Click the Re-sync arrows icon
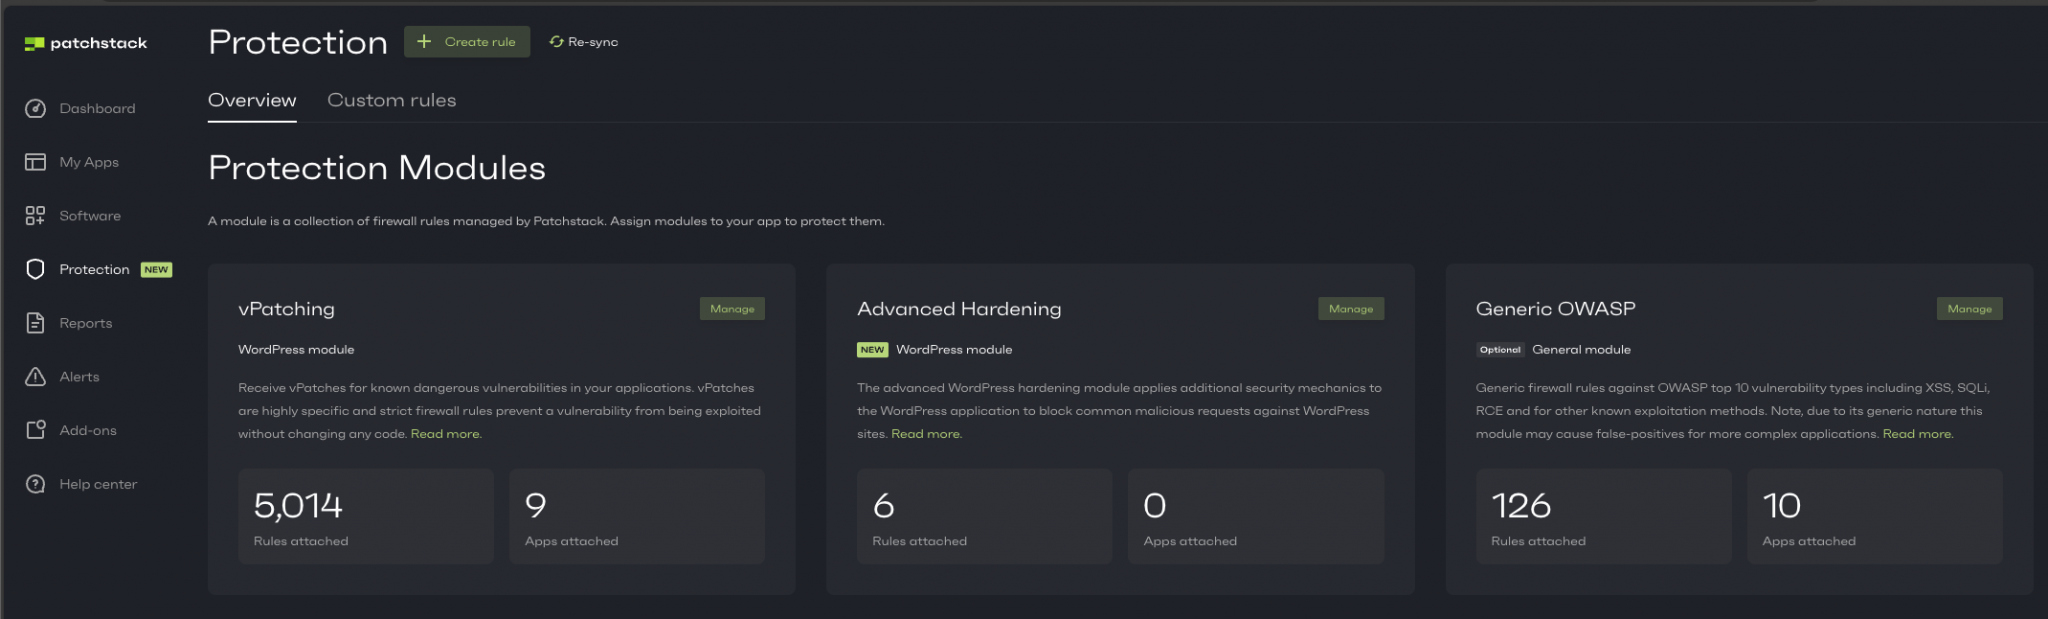 coord(556,42)
